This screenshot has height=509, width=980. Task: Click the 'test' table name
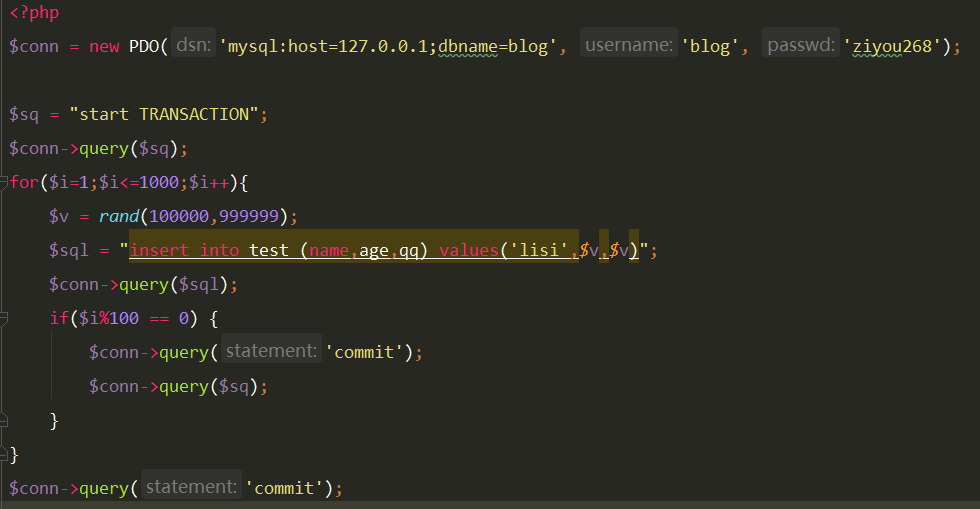269,250
